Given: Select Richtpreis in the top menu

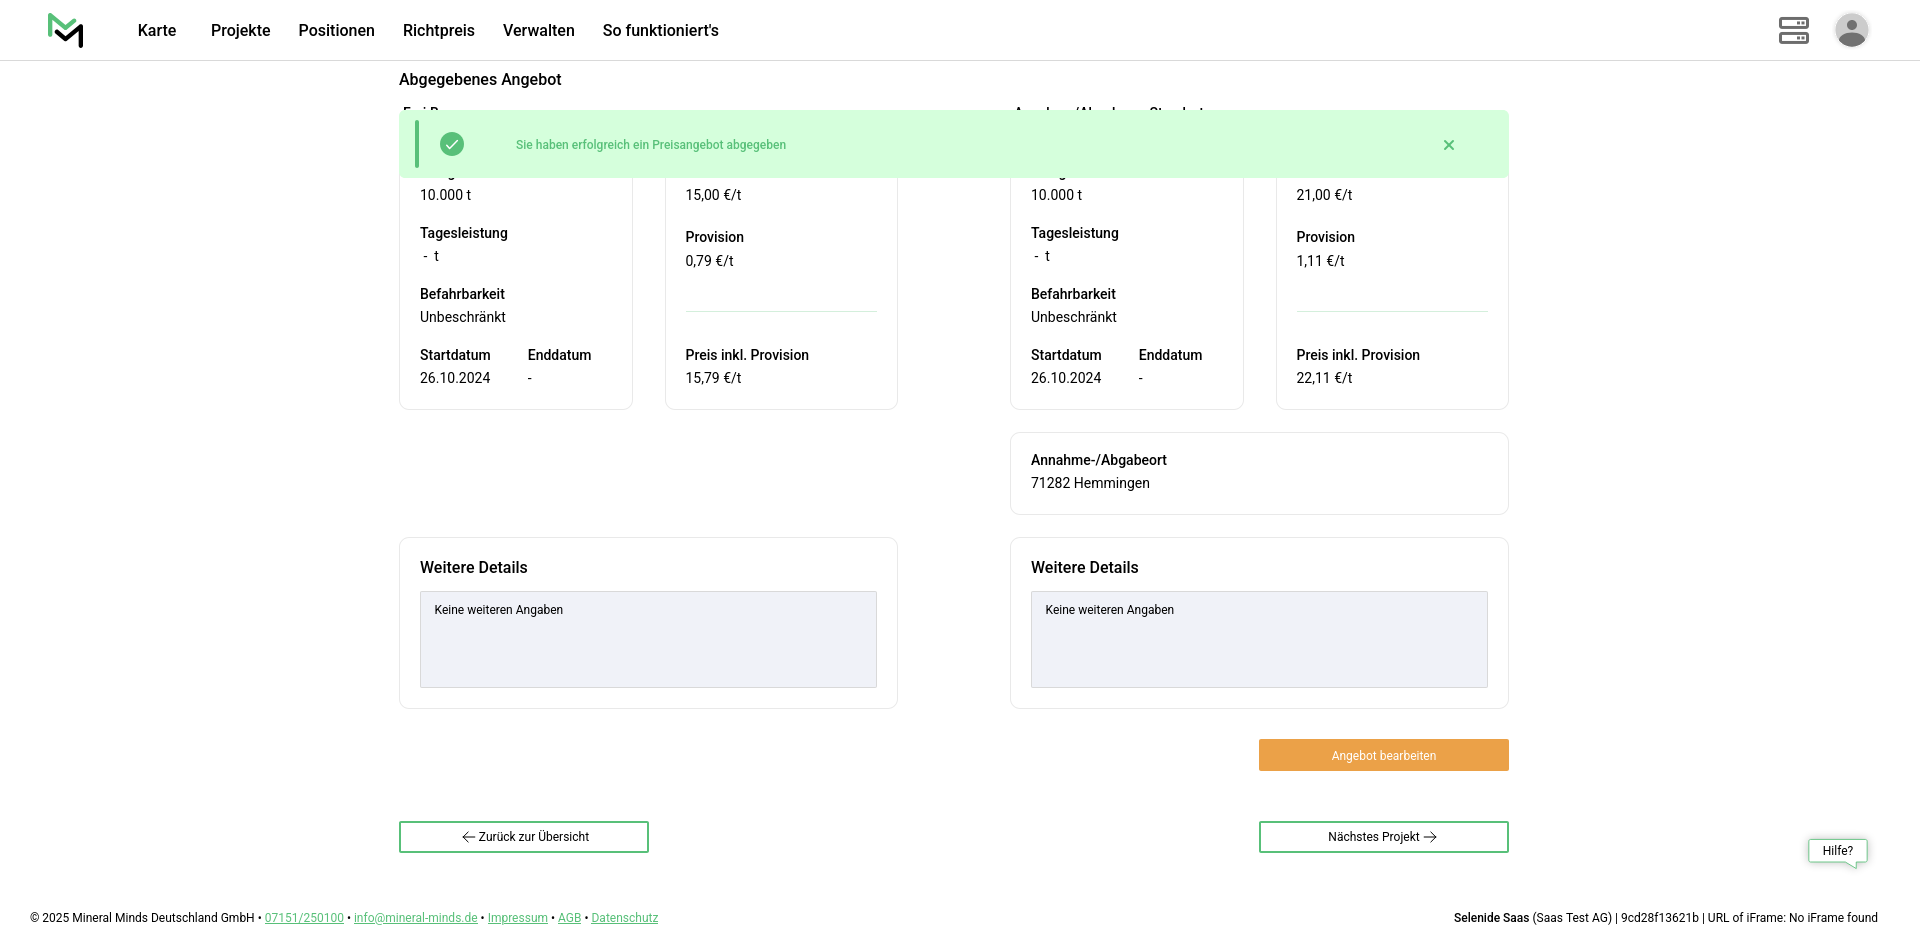Looking at the screenshot, I should click(x=438, y=30).
